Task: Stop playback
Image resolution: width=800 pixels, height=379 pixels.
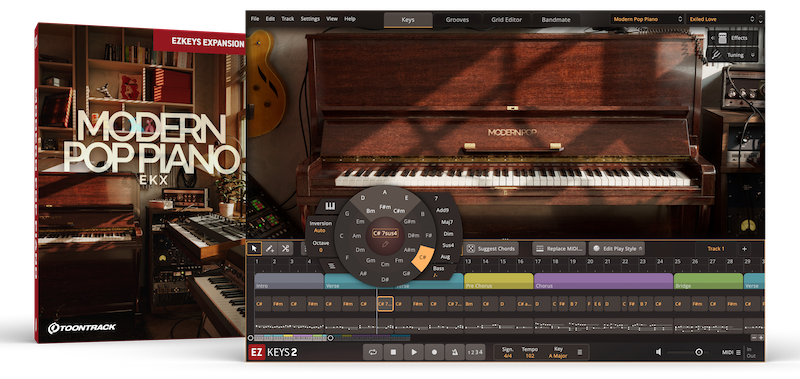Action: tap(393, 352)
